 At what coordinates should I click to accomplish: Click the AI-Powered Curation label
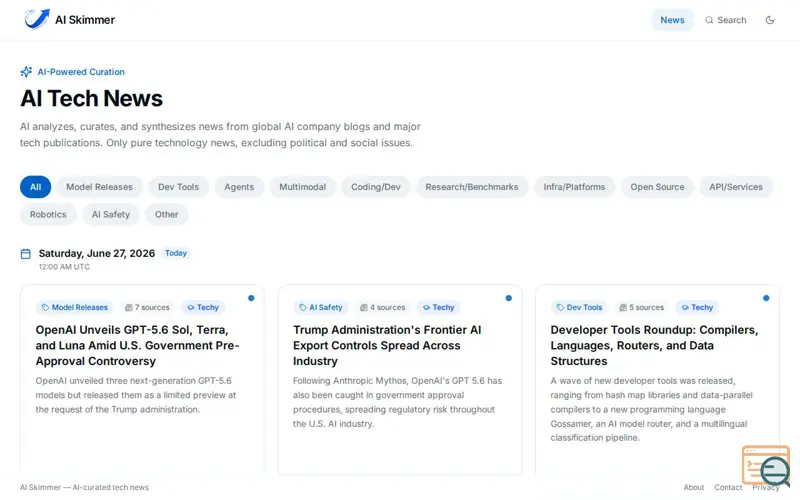pos(81,72)
